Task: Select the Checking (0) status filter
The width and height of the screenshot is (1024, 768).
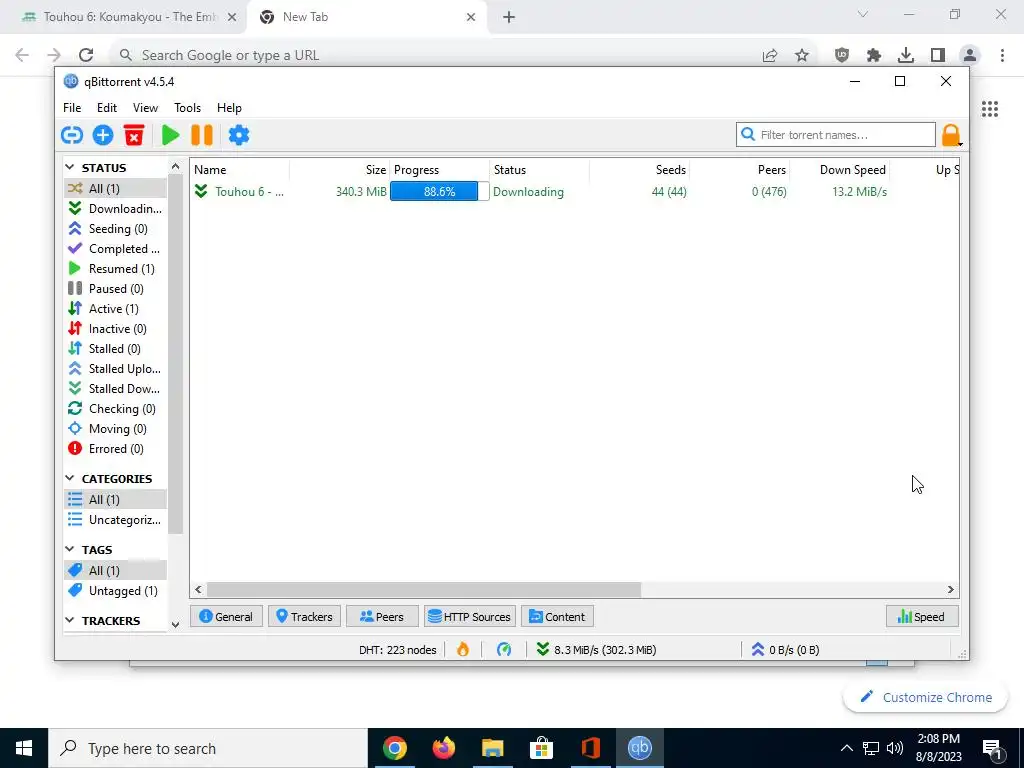Action: pos(116,409)
